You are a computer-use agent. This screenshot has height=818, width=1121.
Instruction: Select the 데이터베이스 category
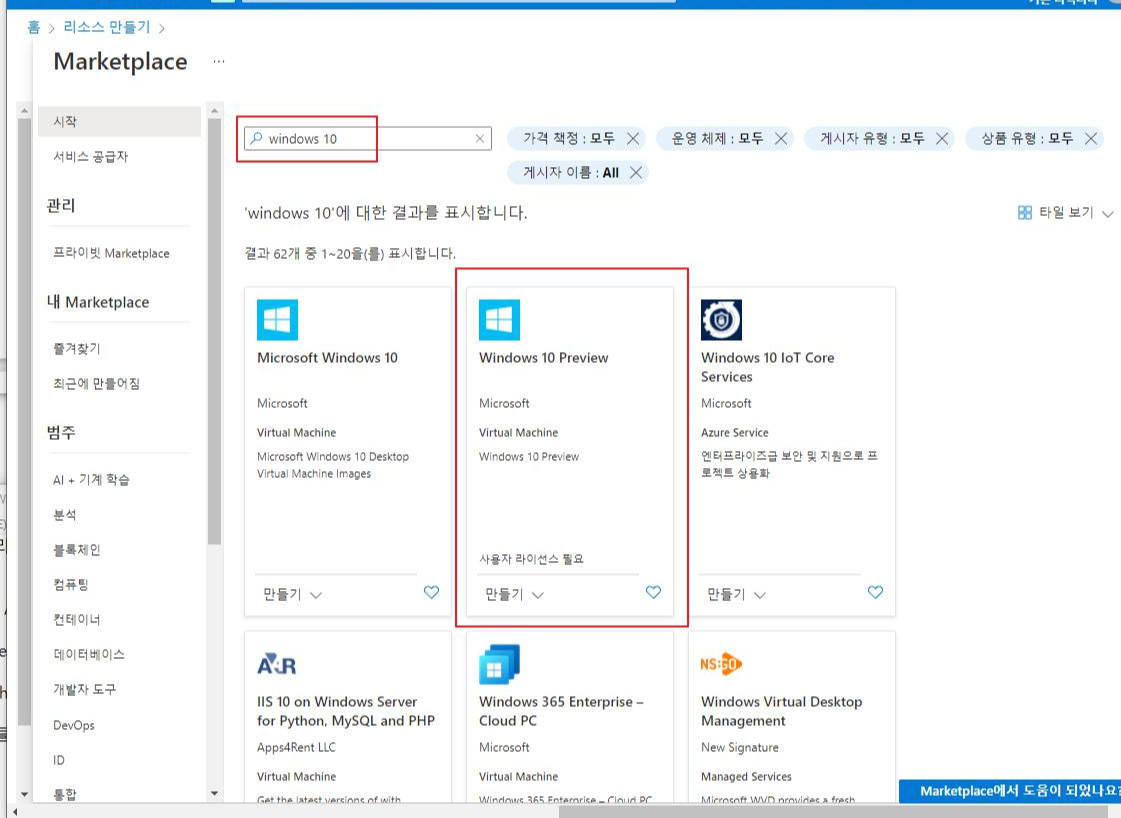click(89, 654)
